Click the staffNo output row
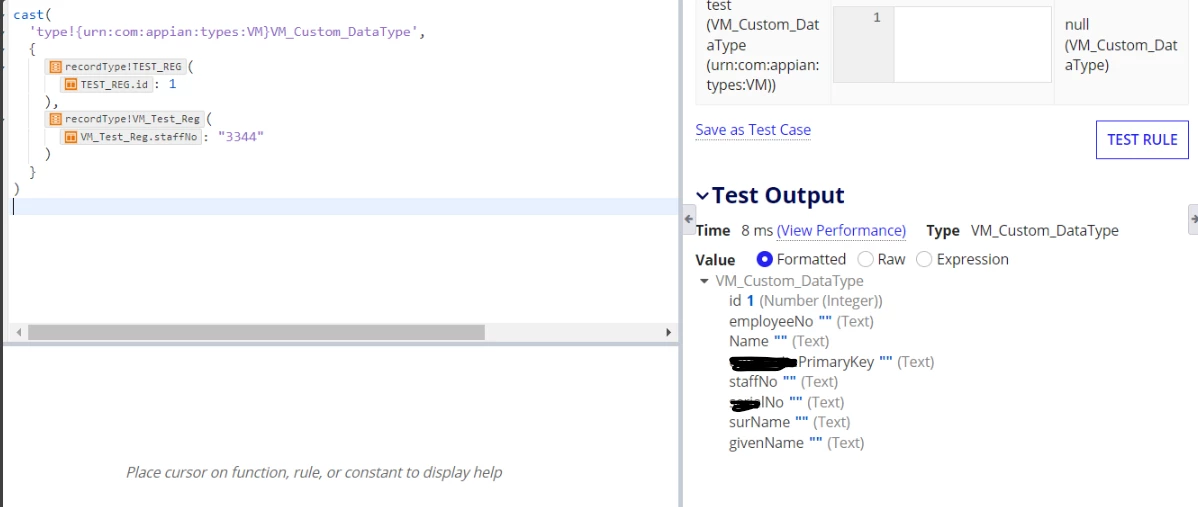1198x507 pixels. click(x=783, y=382)
